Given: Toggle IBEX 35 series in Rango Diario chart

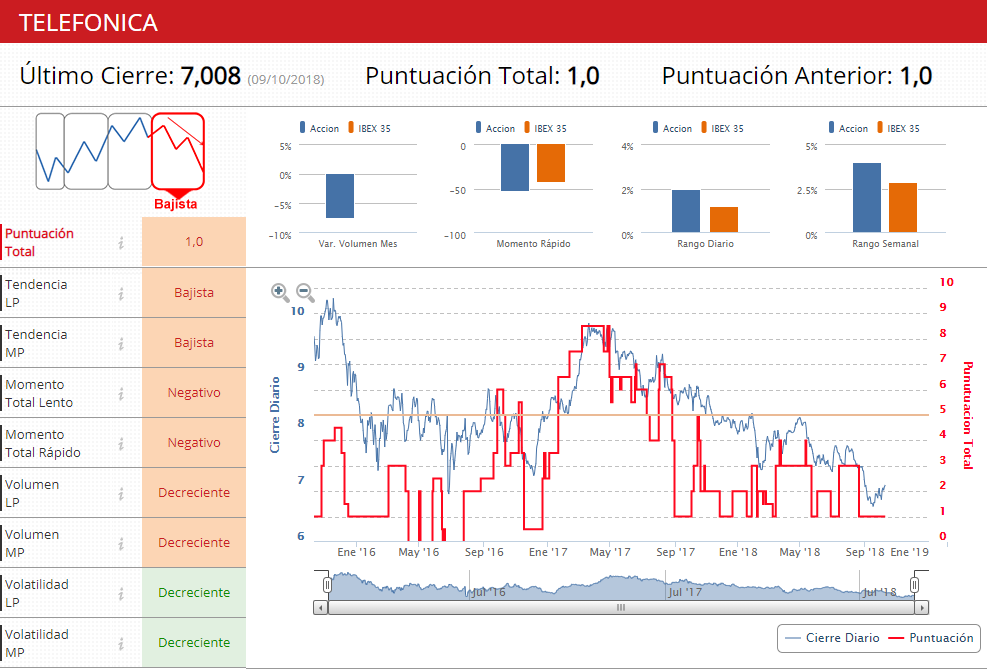Looking at the screenshot, I should (722, 128).
